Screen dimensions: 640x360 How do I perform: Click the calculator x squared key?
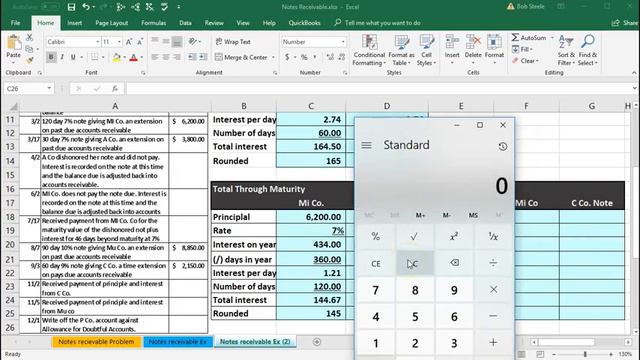[454, 236]
